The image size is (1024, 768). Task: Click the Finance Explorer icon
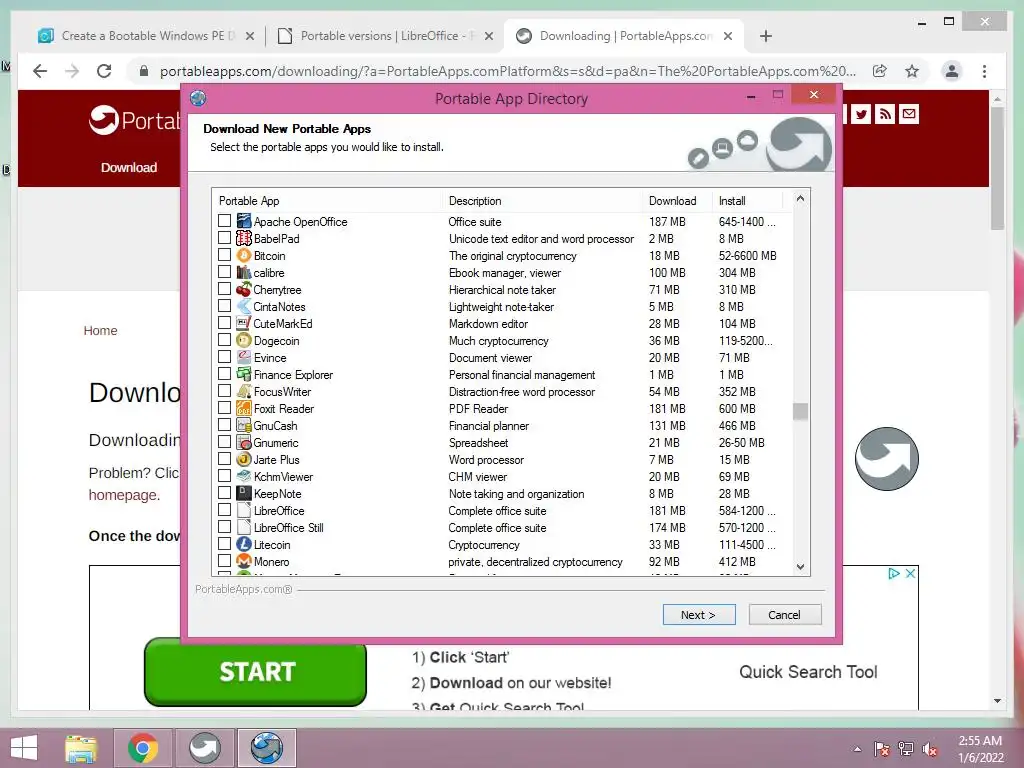[x=244, y=374]
